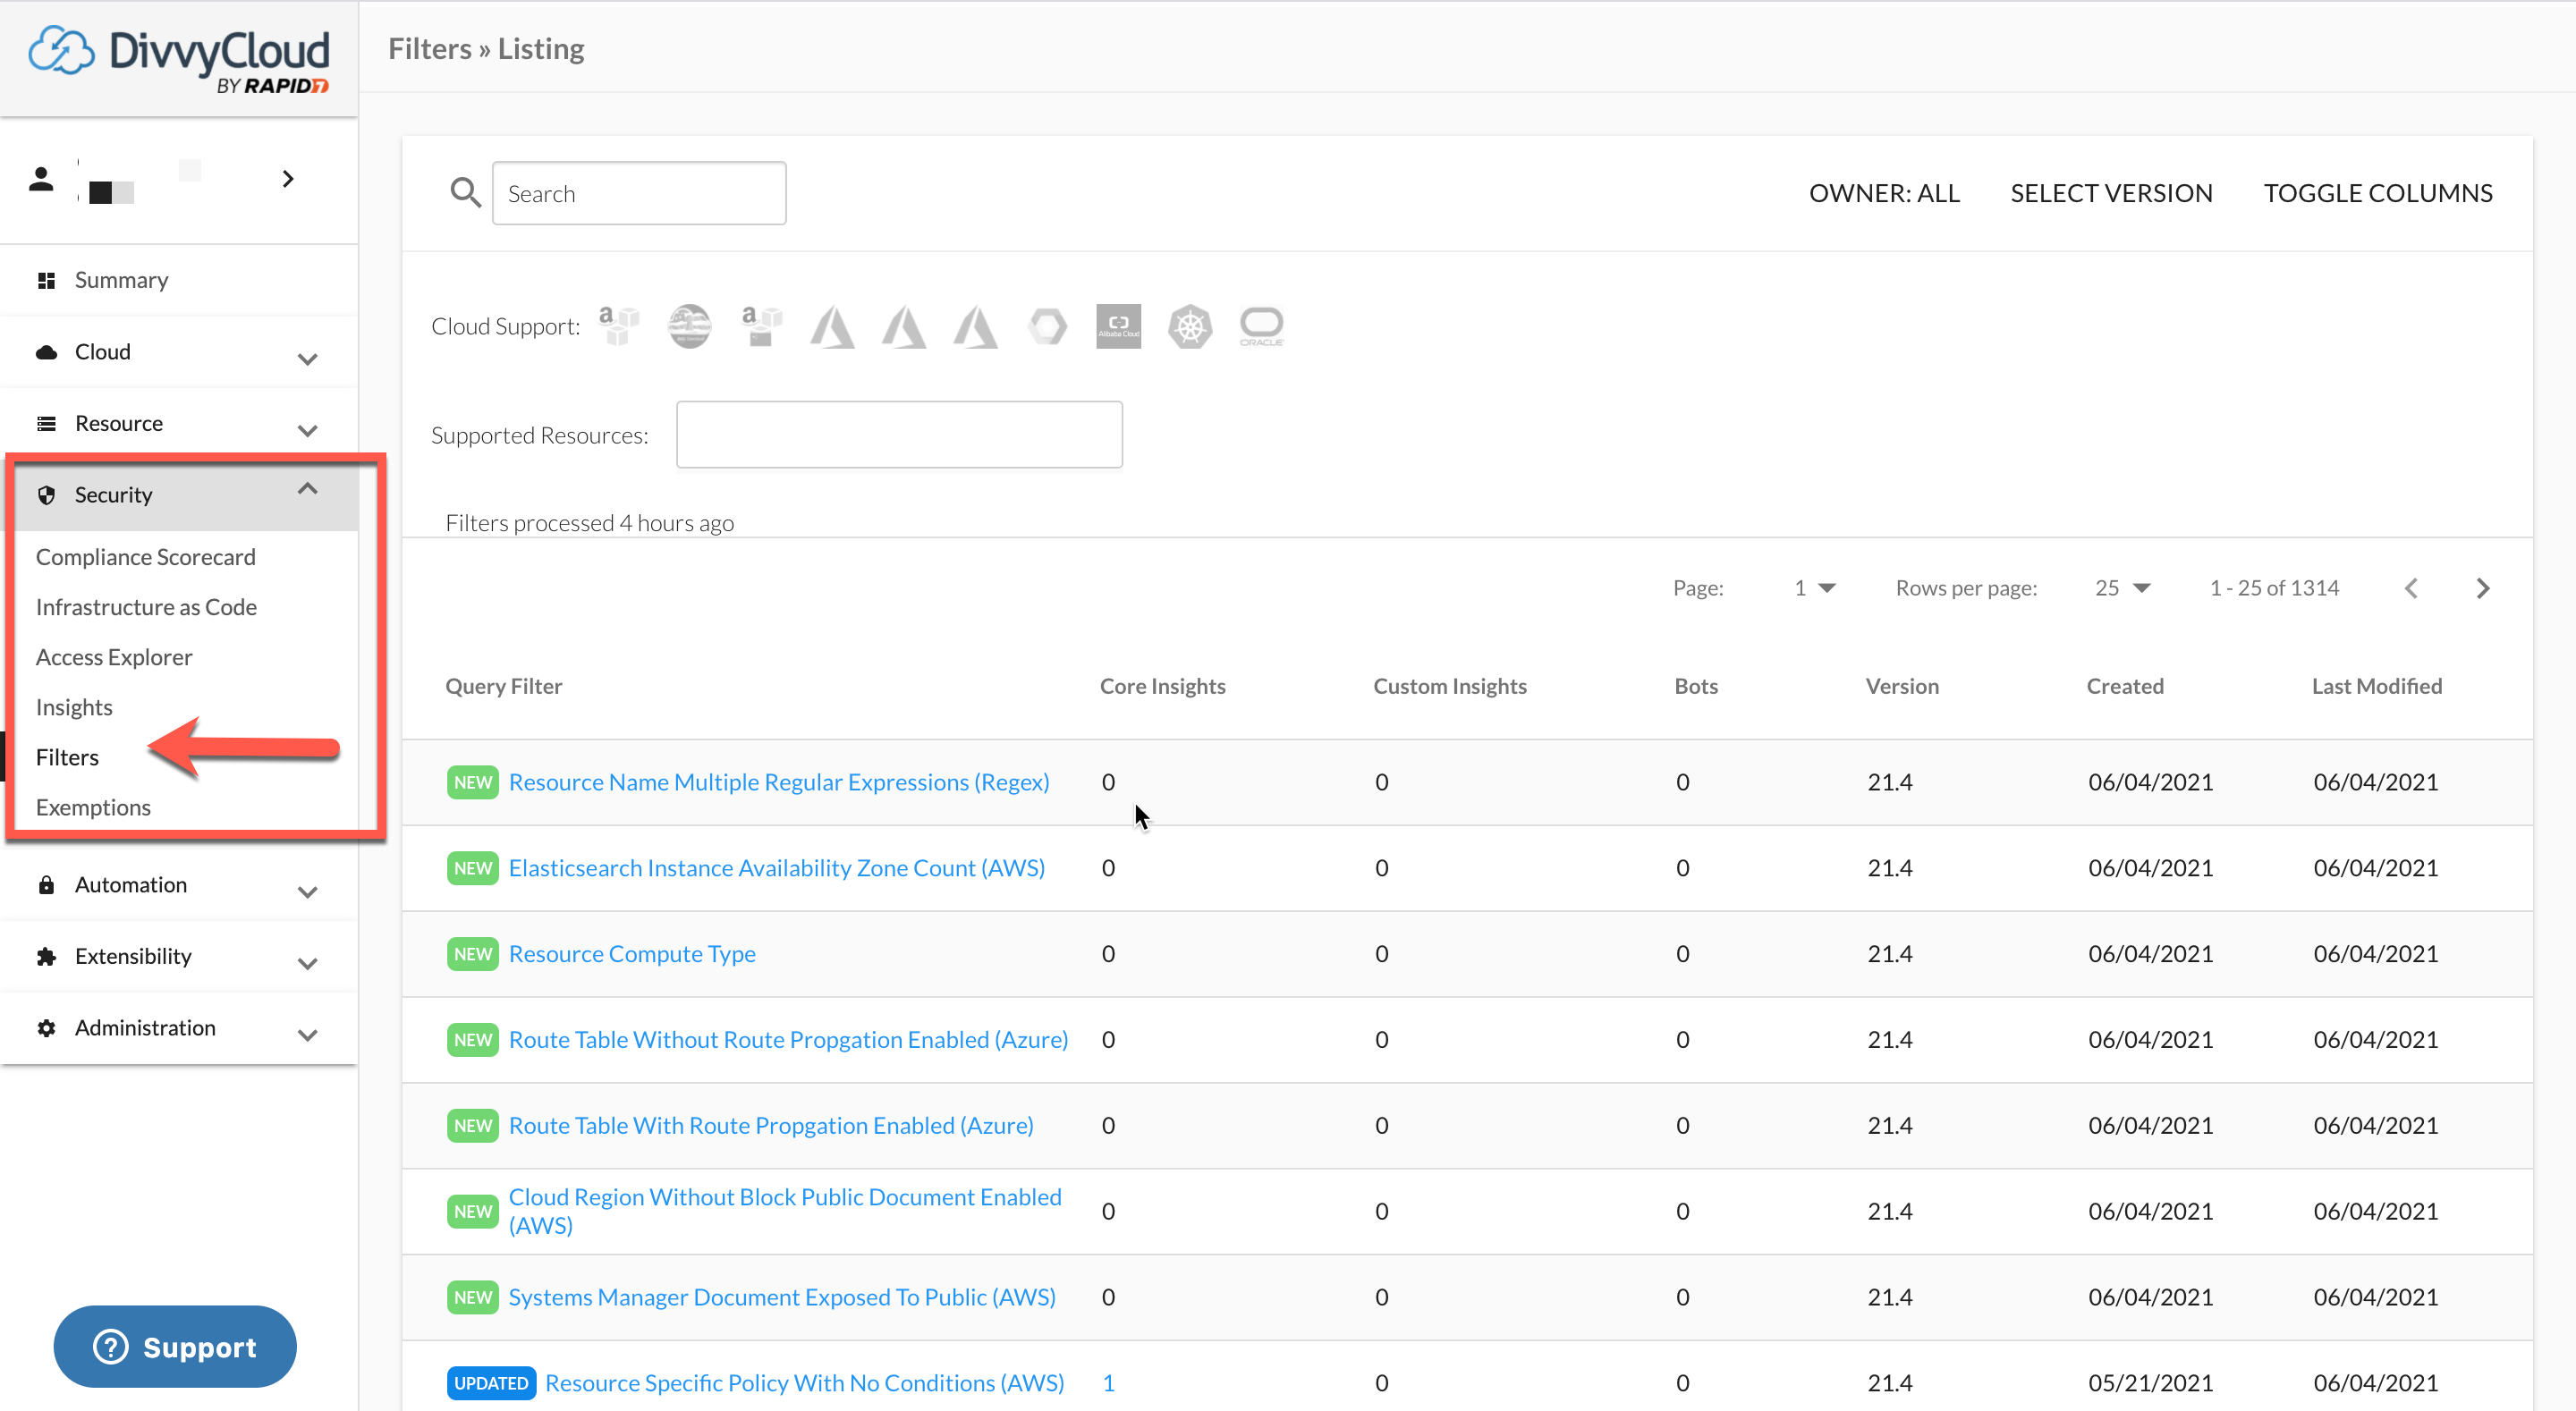Click the search magnifier icon
2576x1411 pixels.
pos(465,192)
